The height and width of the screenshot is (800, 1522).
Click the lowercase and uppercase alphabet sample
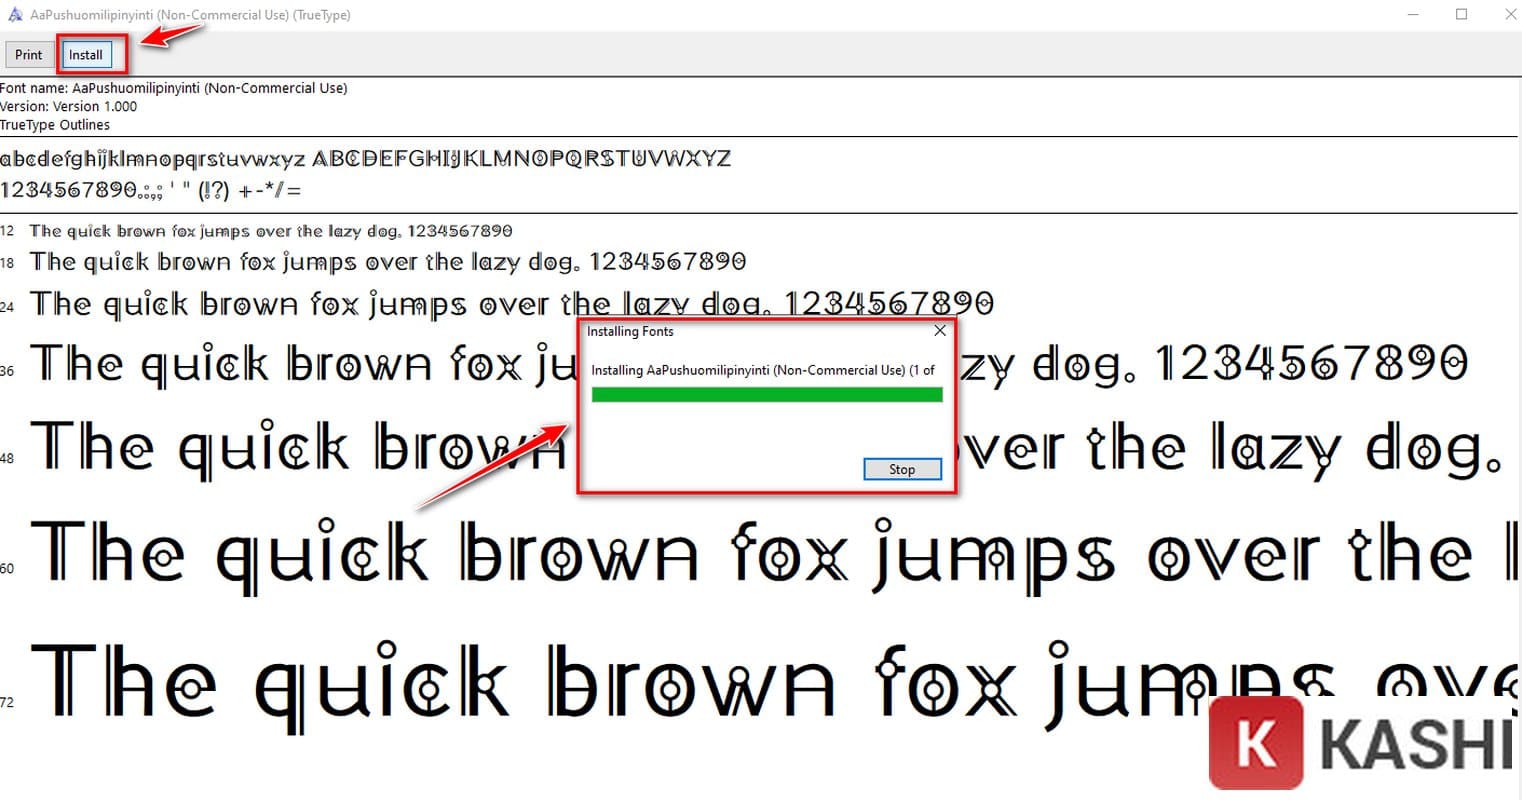coord(365,159)
